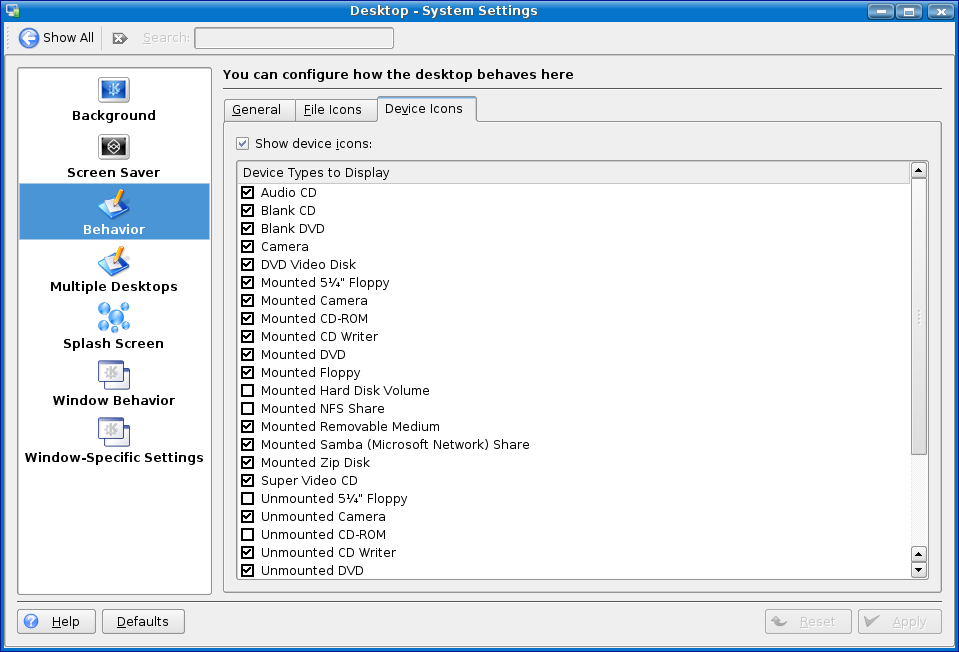Open the Window Behavior icon
Viewport: 959px width, 652px height.
click(113, 376)
